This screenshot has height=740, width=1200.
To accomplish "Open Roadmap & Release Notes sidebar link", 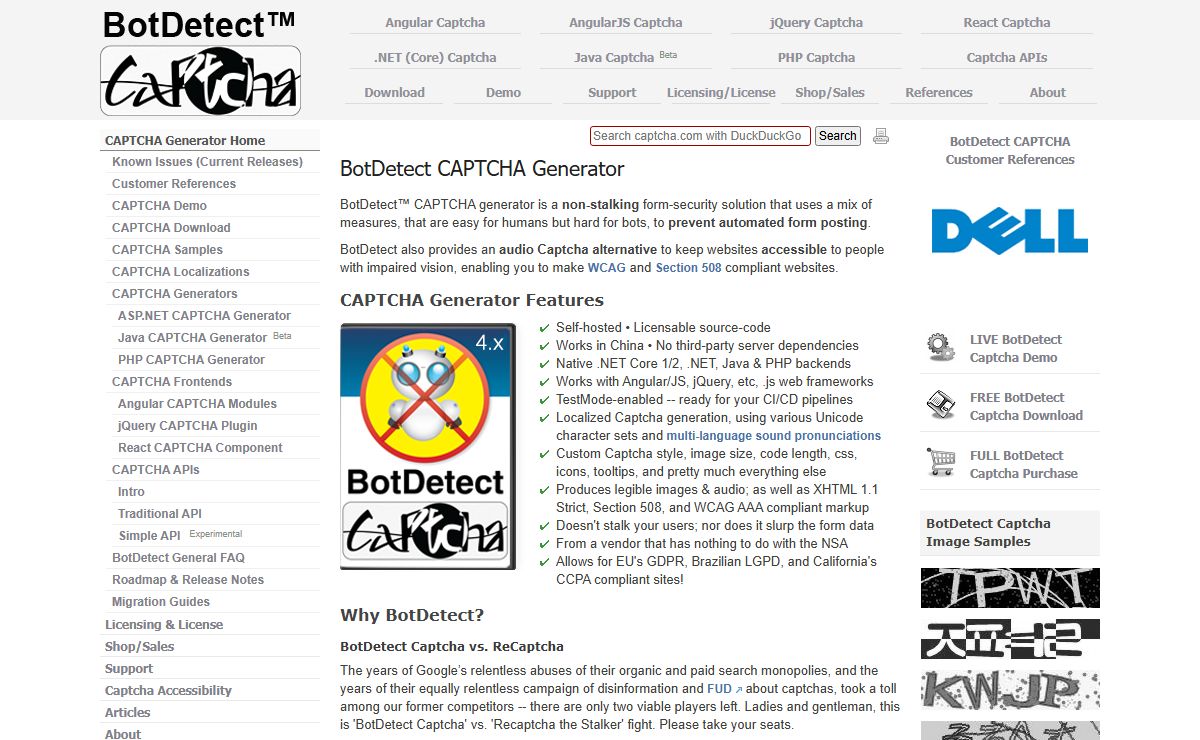I will 188,580.
